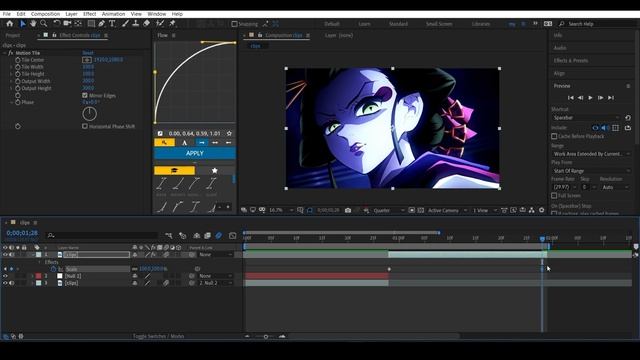The image size is (640, 360).
Task: Select the Unified Camera tool
Action: pos(67,24)
